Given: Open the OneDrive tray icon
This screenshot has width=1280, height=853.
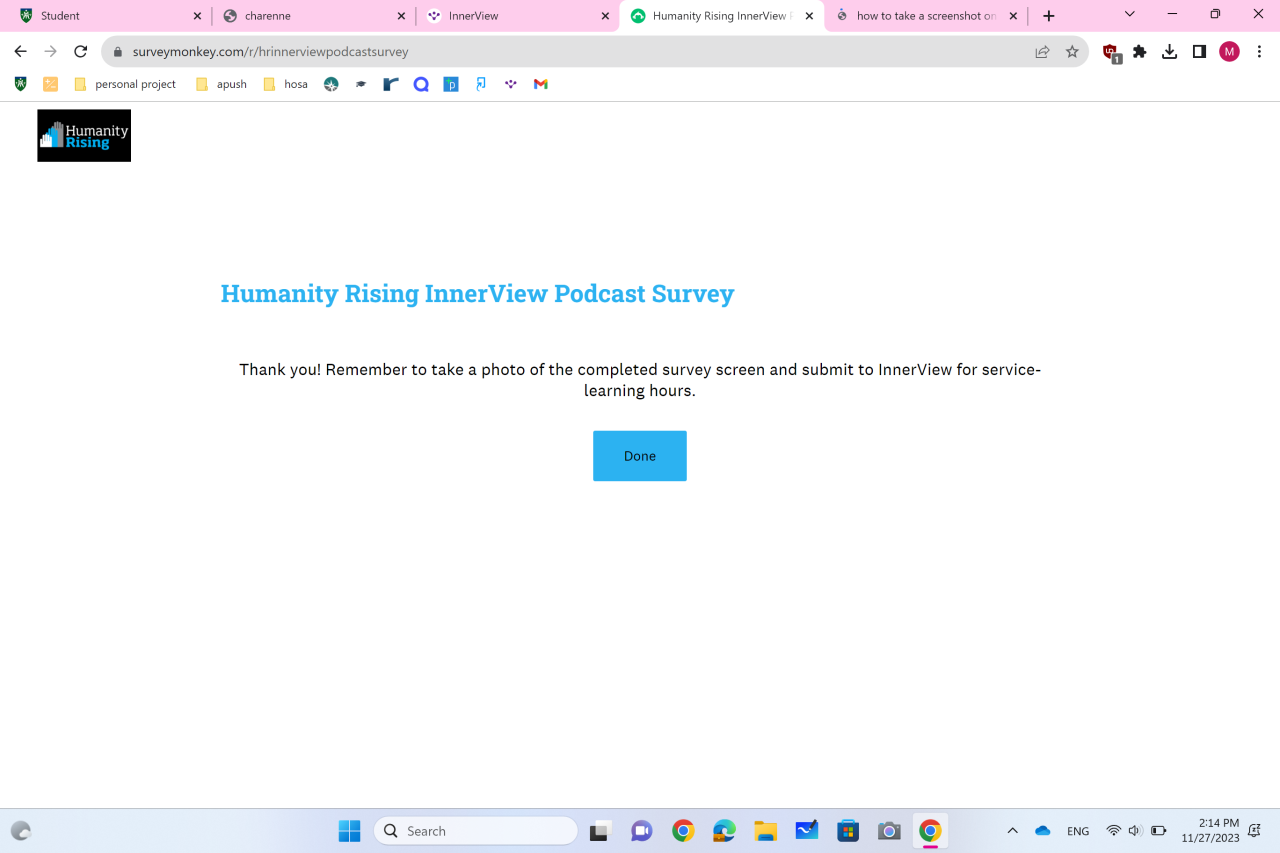Looking at the screenshot, I should (1043, 831).
